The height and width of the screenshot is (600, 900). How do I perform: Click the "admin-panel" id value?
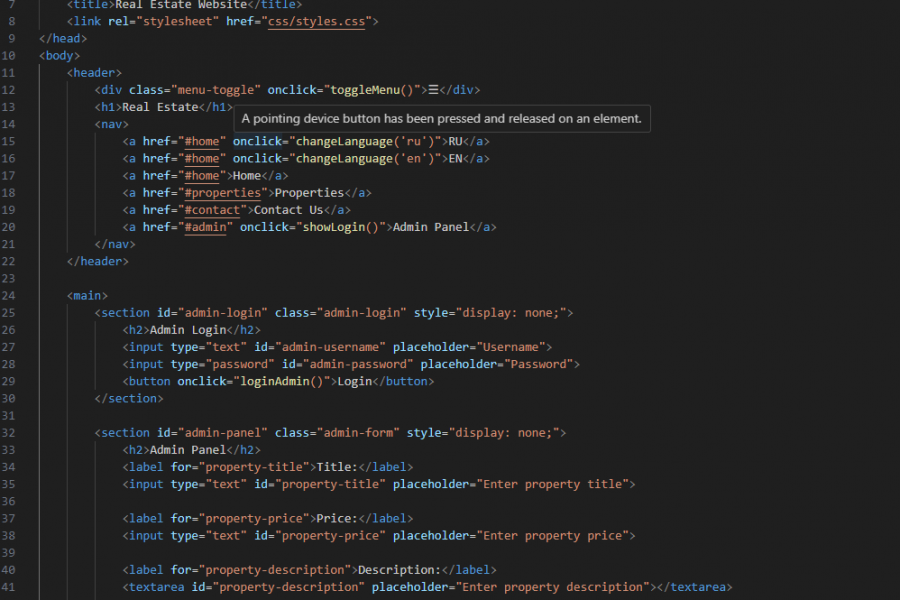(x=223, y=433)
